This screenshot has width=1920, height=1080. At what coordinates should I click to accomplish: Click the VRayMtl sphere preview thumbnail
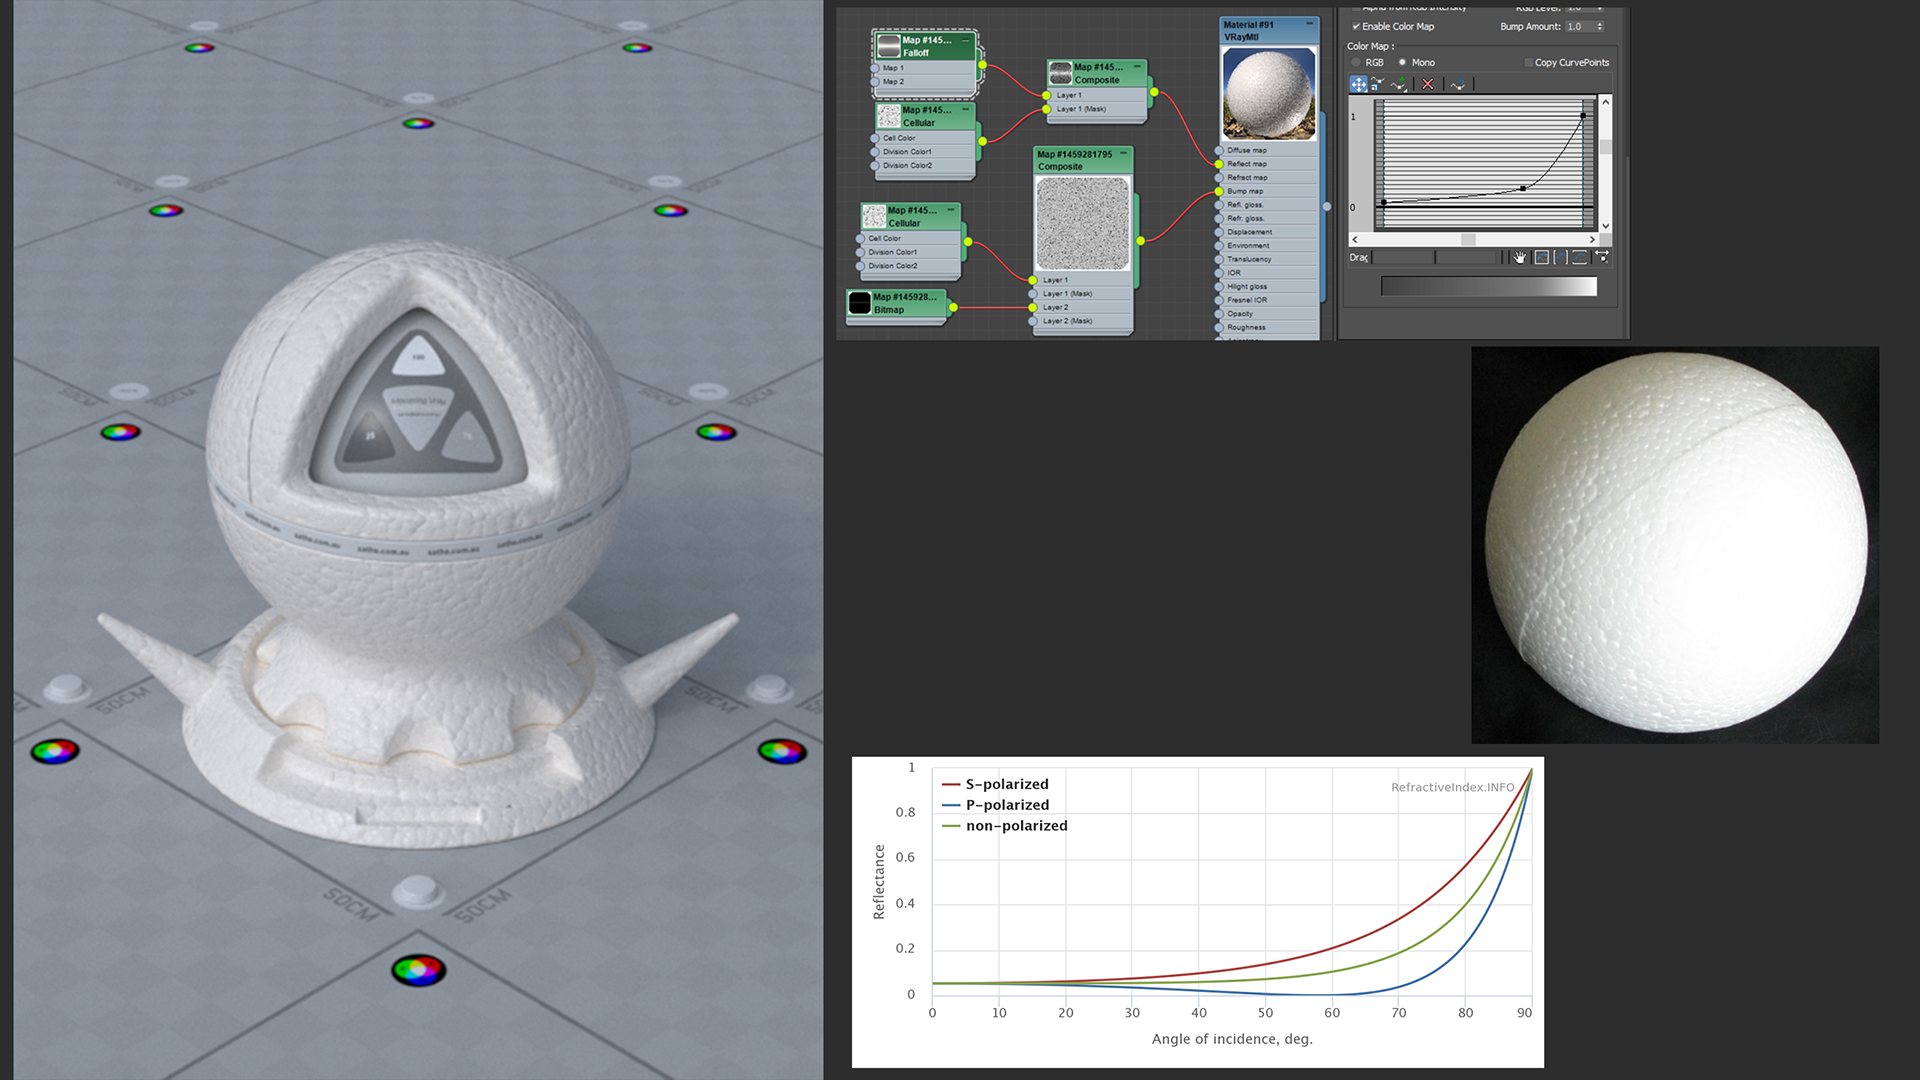click(x=1269, y=94)
